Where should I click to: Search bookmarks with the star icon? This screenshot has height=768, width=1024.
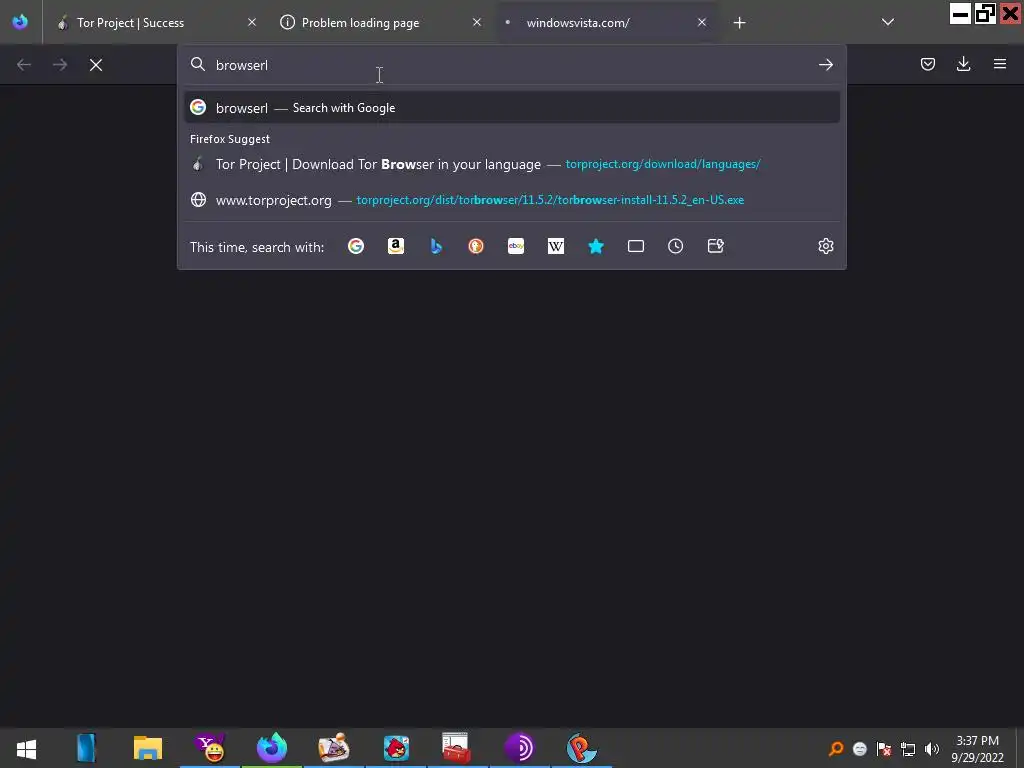tap(596, 246)
